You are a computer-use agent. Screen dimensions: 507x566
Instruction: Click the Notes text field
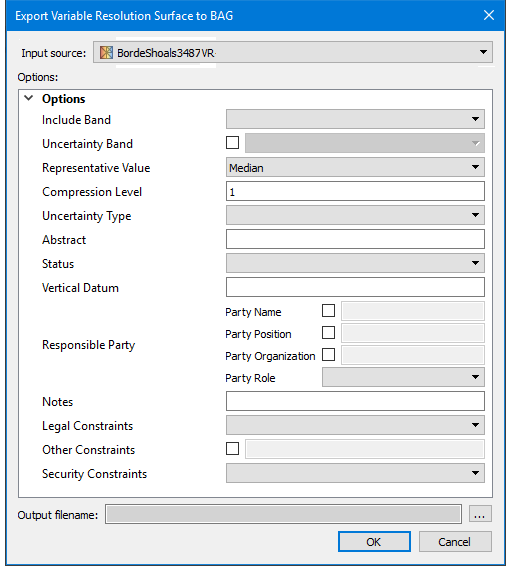tap(355, 401)
